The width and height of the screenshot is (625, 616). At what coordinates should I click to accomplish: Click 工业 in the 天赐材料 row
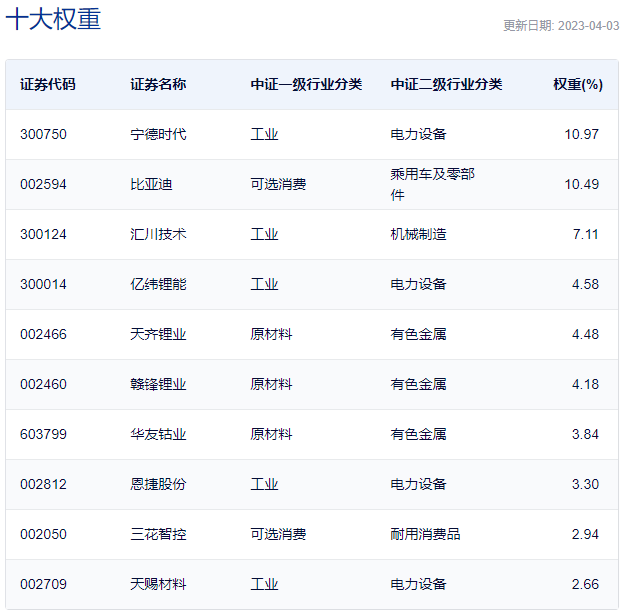click(x=264, y=585)
